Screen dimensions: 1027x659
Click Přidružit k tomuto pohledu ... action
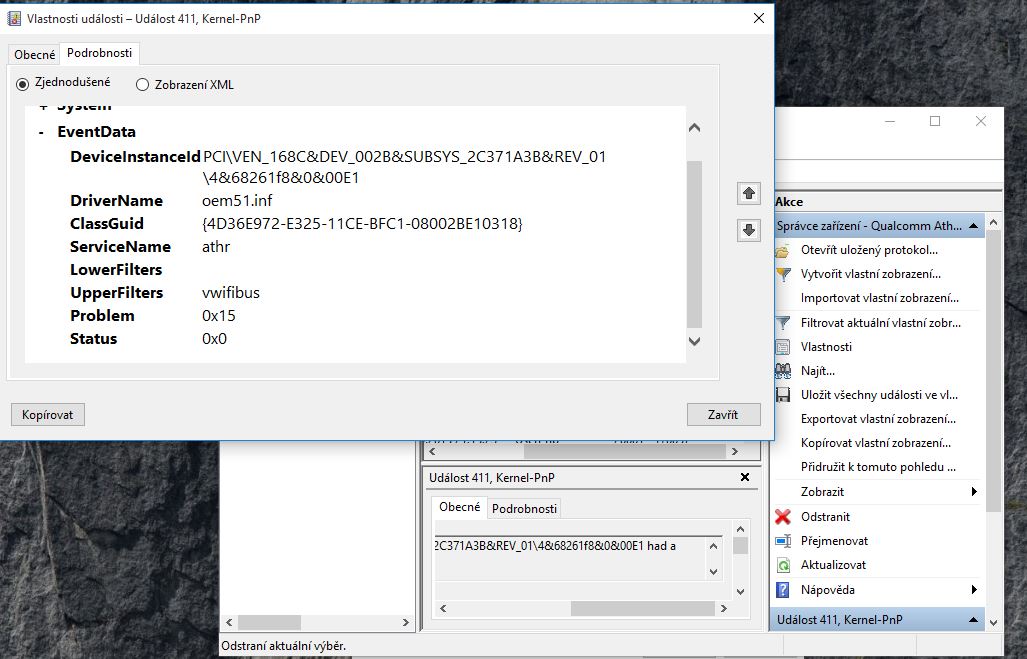878,468
